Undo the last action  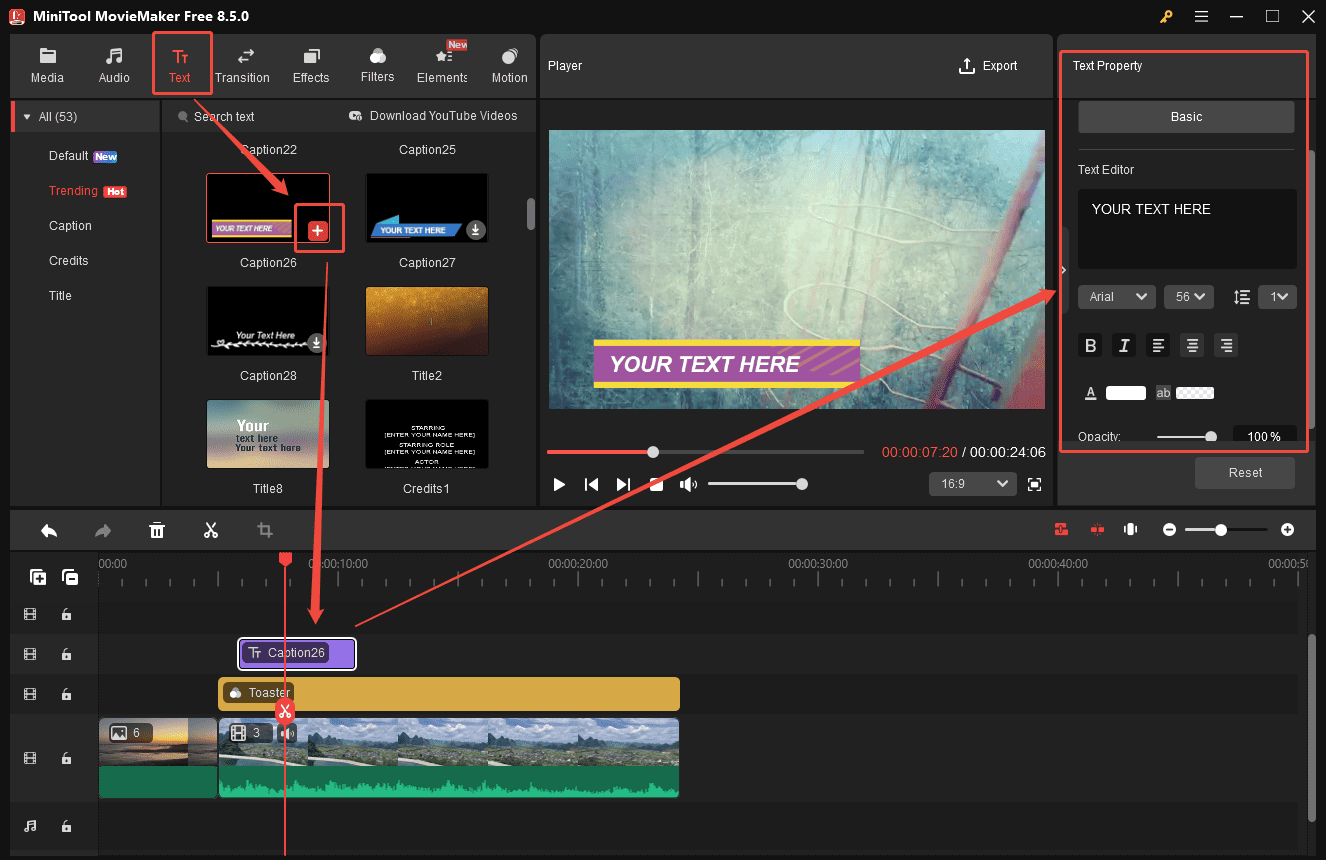coord(49,530)
